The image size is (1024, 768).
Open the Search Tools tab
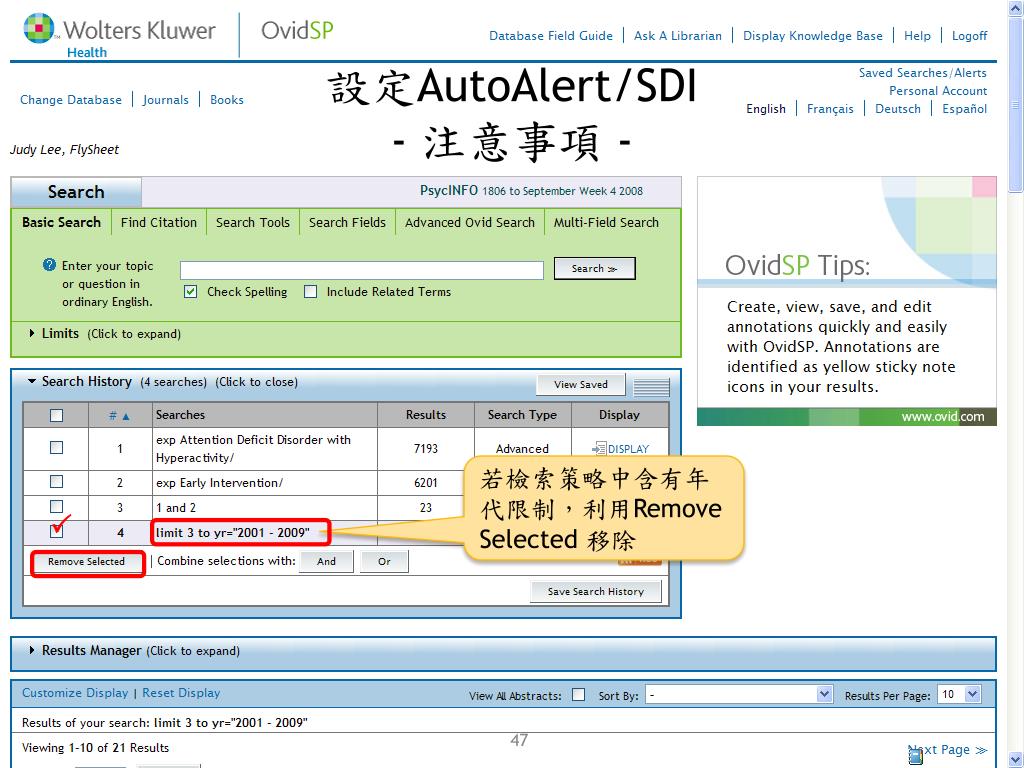click(x=253, y=222)
